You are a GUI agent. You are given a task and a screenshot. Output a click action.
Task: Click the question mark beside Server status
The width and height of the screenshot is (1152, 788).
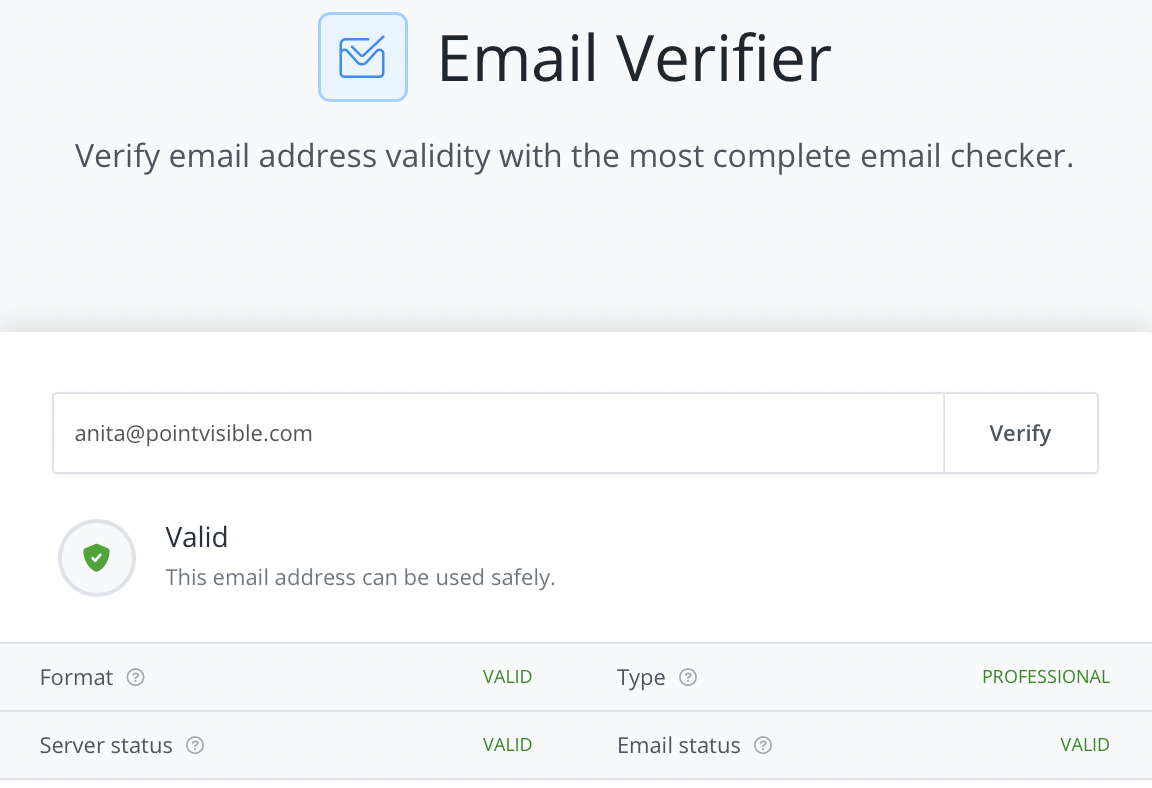[x=195, y=745]
